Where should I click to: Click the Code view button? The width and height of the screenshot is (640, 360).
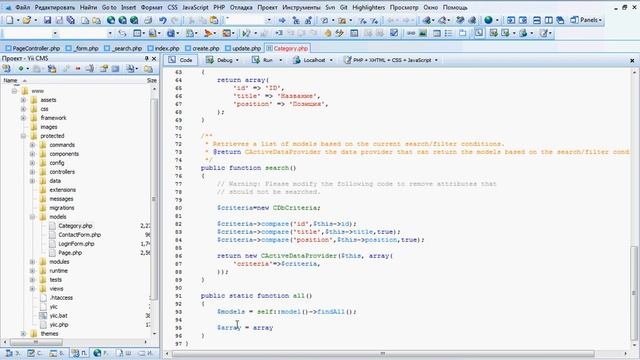(x=180, y=60)
